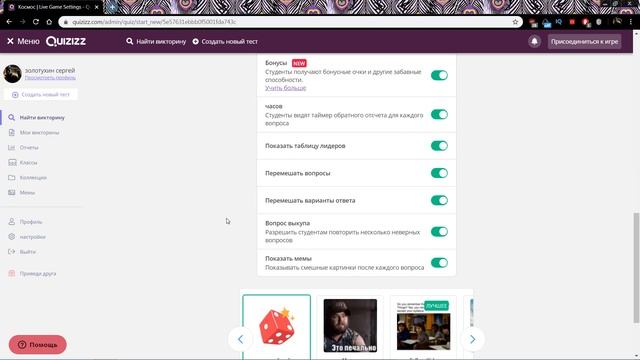The image size is (640, 360).
Task: Open Коллекции in sidebar
Action: click(33, 178)
